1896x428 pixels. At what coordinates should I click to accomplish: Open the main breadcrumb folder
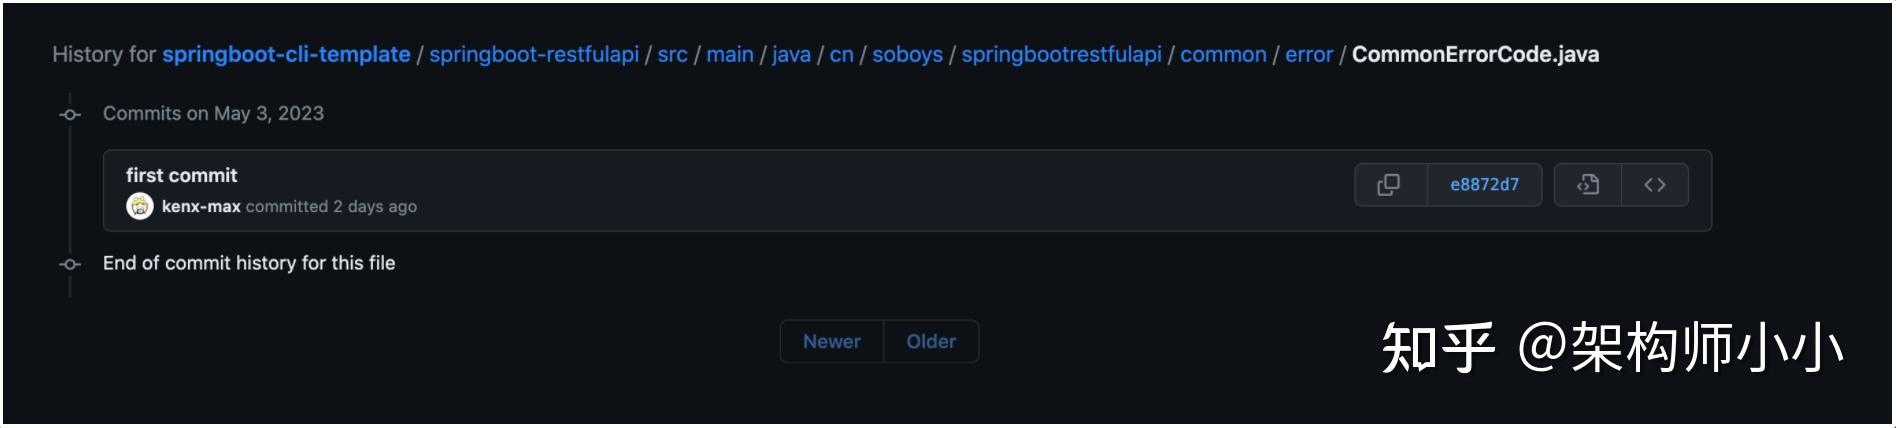point(730,54)
